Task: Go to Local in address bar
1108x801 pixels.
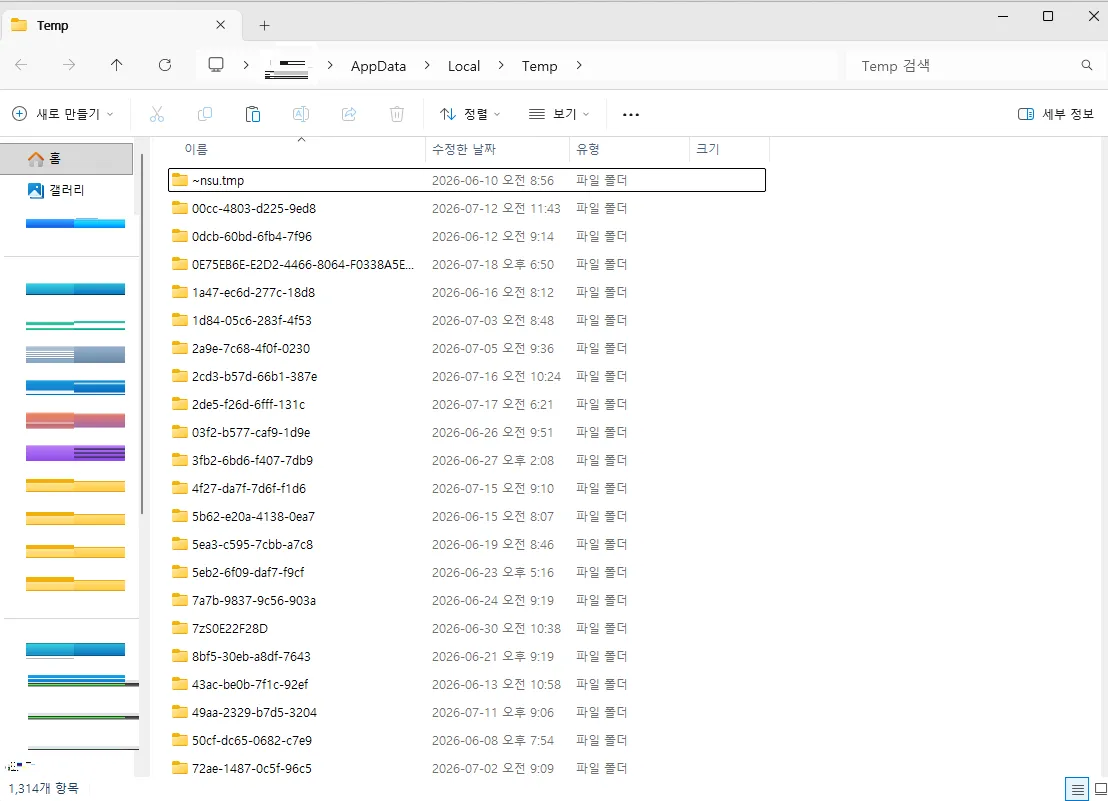Action: pos(464,66)
